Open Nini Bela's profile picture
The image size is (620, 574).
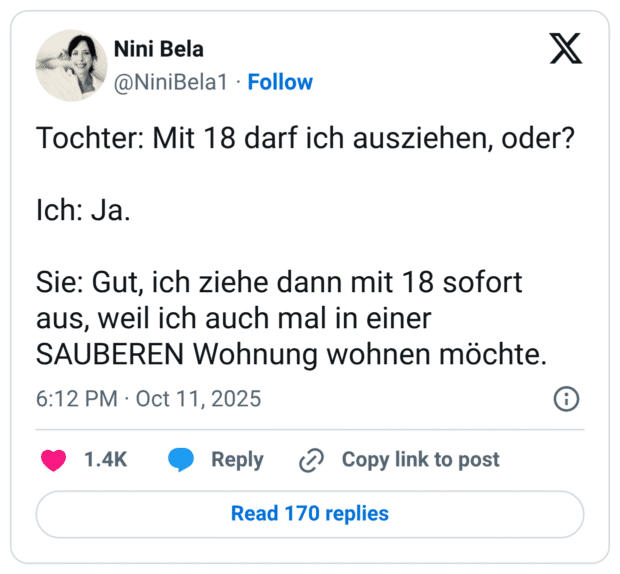tap(71, 65)
